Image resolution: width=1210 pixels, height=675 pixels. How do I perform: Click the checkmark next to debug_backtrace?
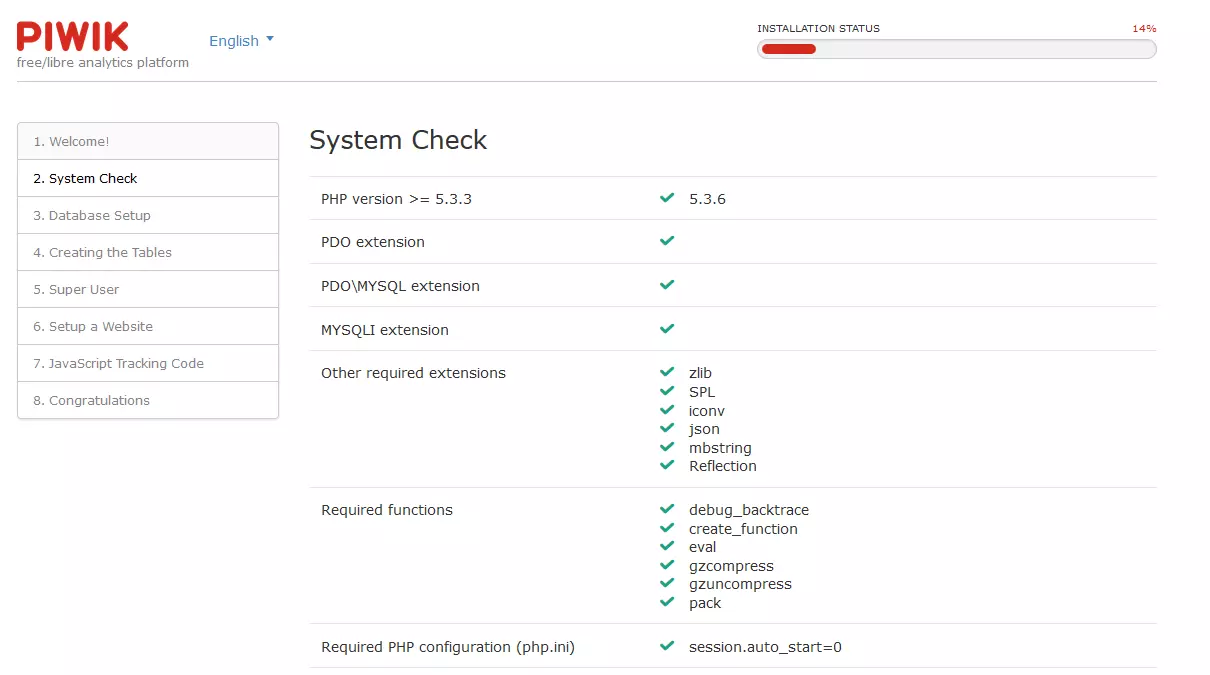point(667,510)
